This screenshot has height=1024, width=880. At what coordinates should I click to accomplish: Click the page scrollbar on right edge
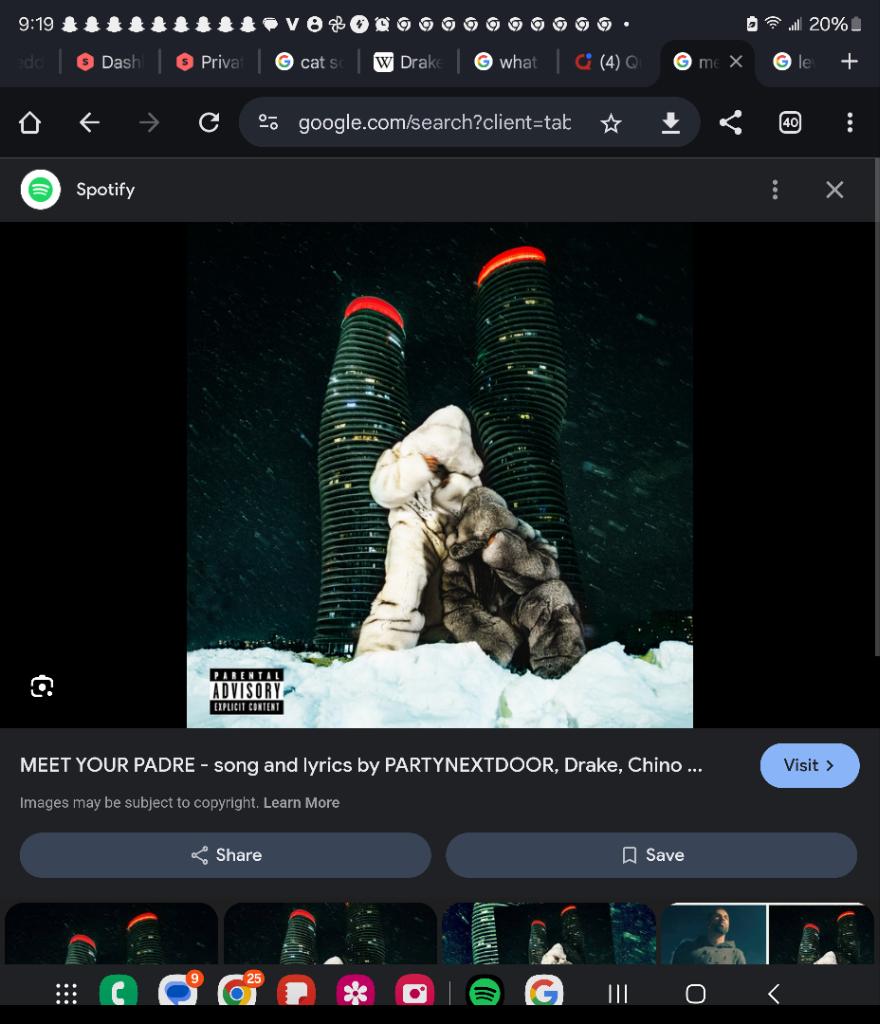pos(876,407)
